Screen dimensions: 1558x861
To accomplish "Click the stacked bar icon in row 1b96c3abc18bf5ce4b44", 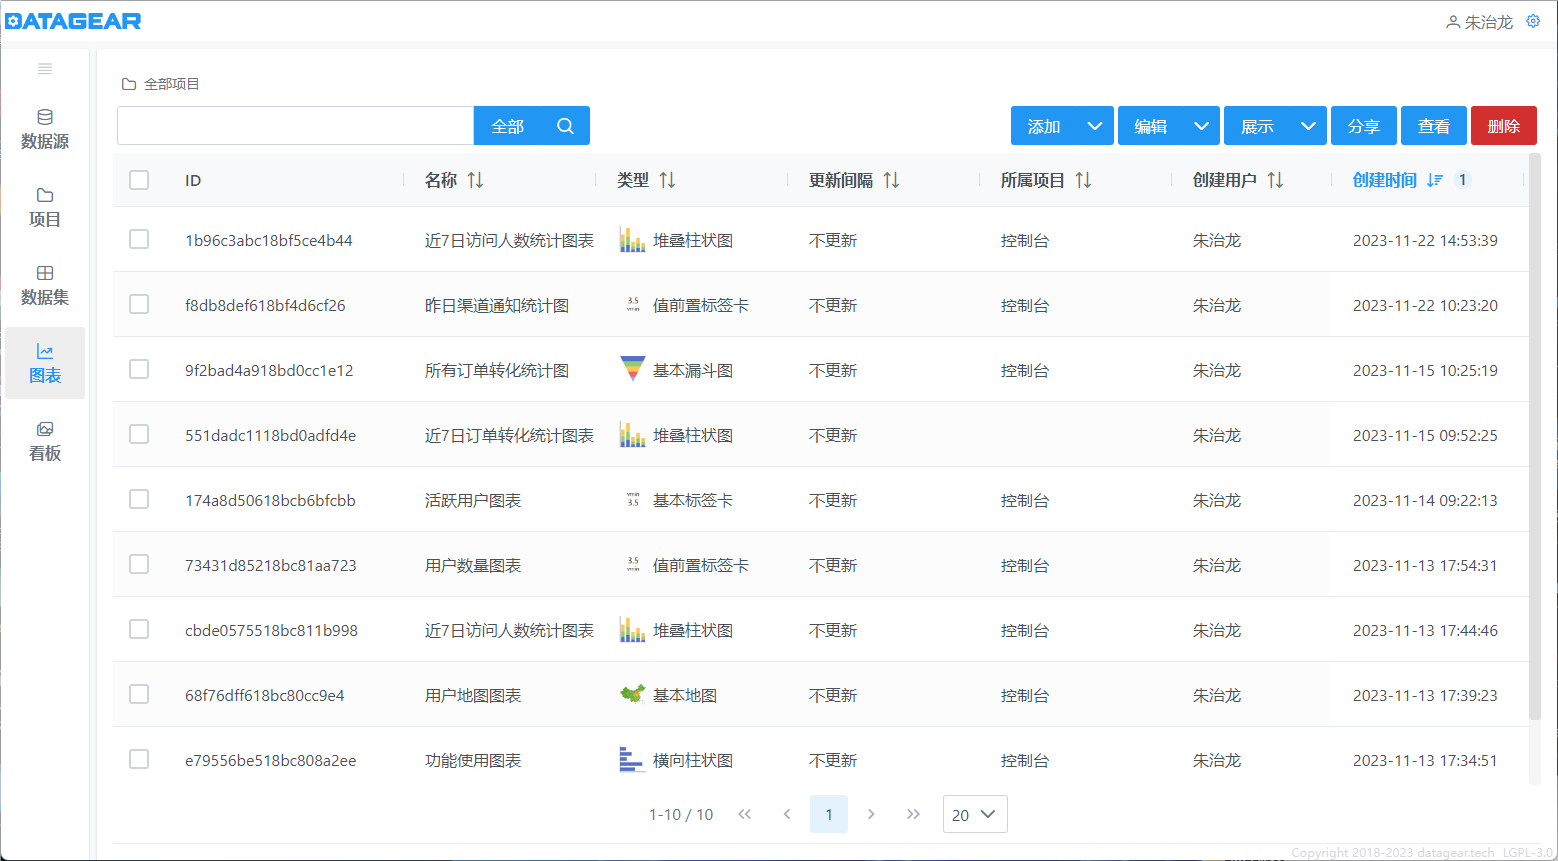I will (632, 240).
